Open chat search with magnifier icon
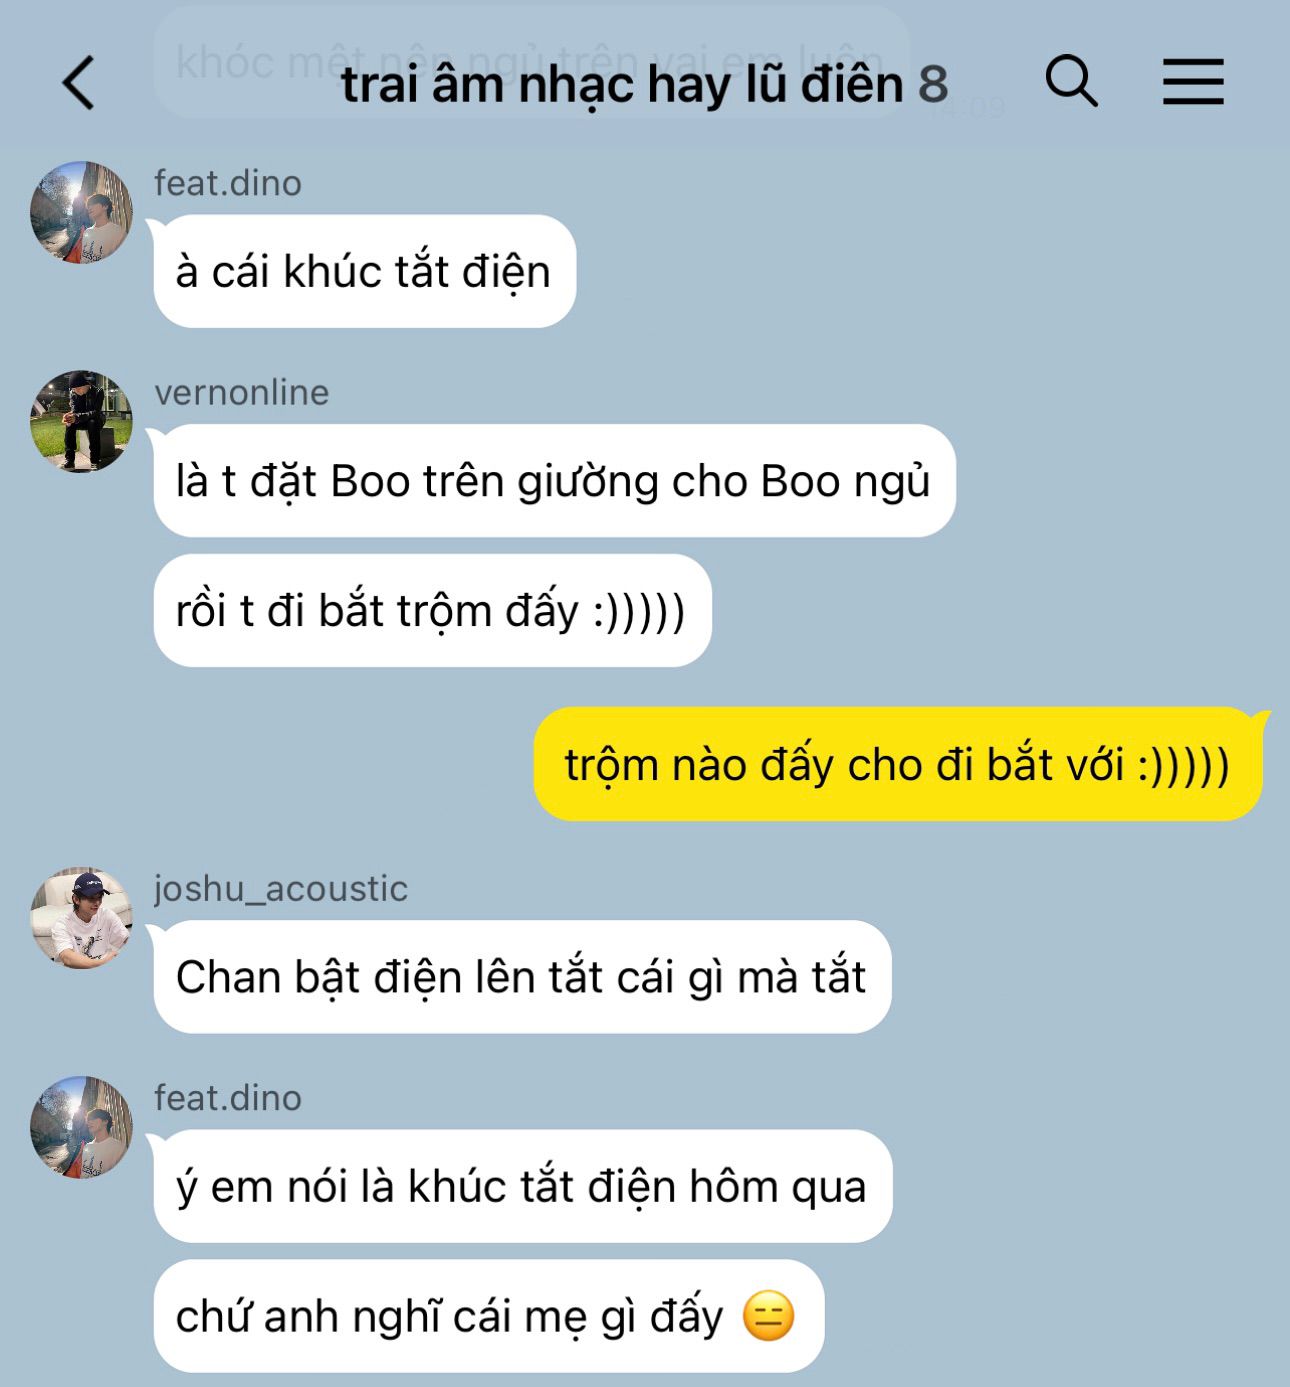Image resolution: width=1290 pixels, height=1387 pixels. point(1071,80)
